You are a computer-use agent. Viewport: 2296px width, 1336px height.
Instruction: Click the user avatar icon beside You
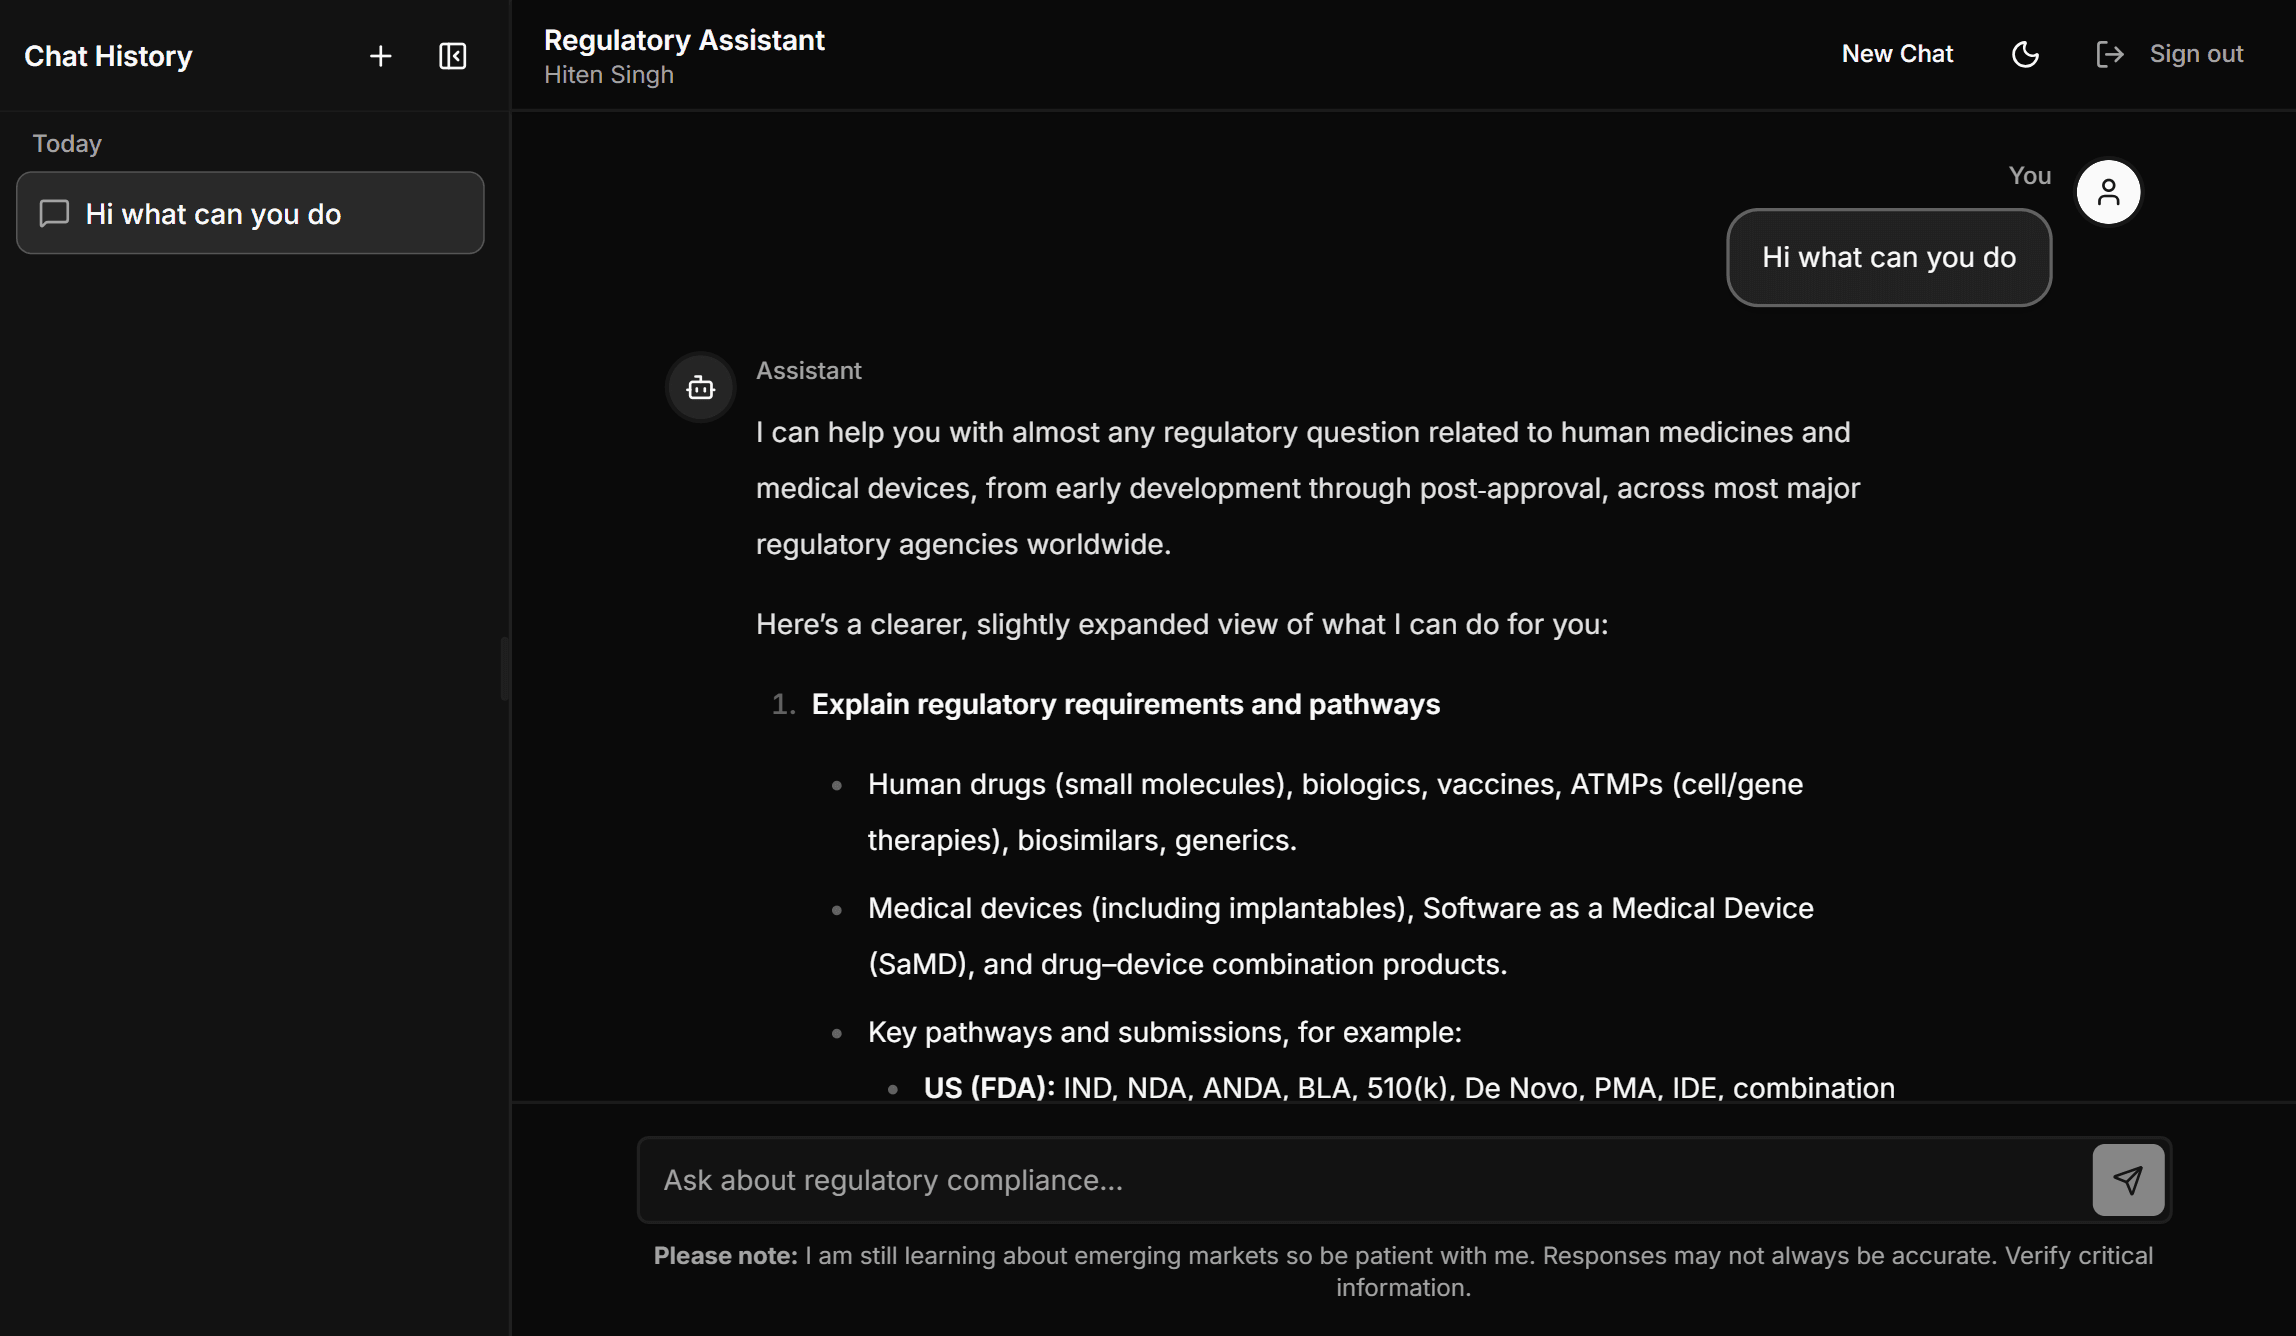(2108, 192)
